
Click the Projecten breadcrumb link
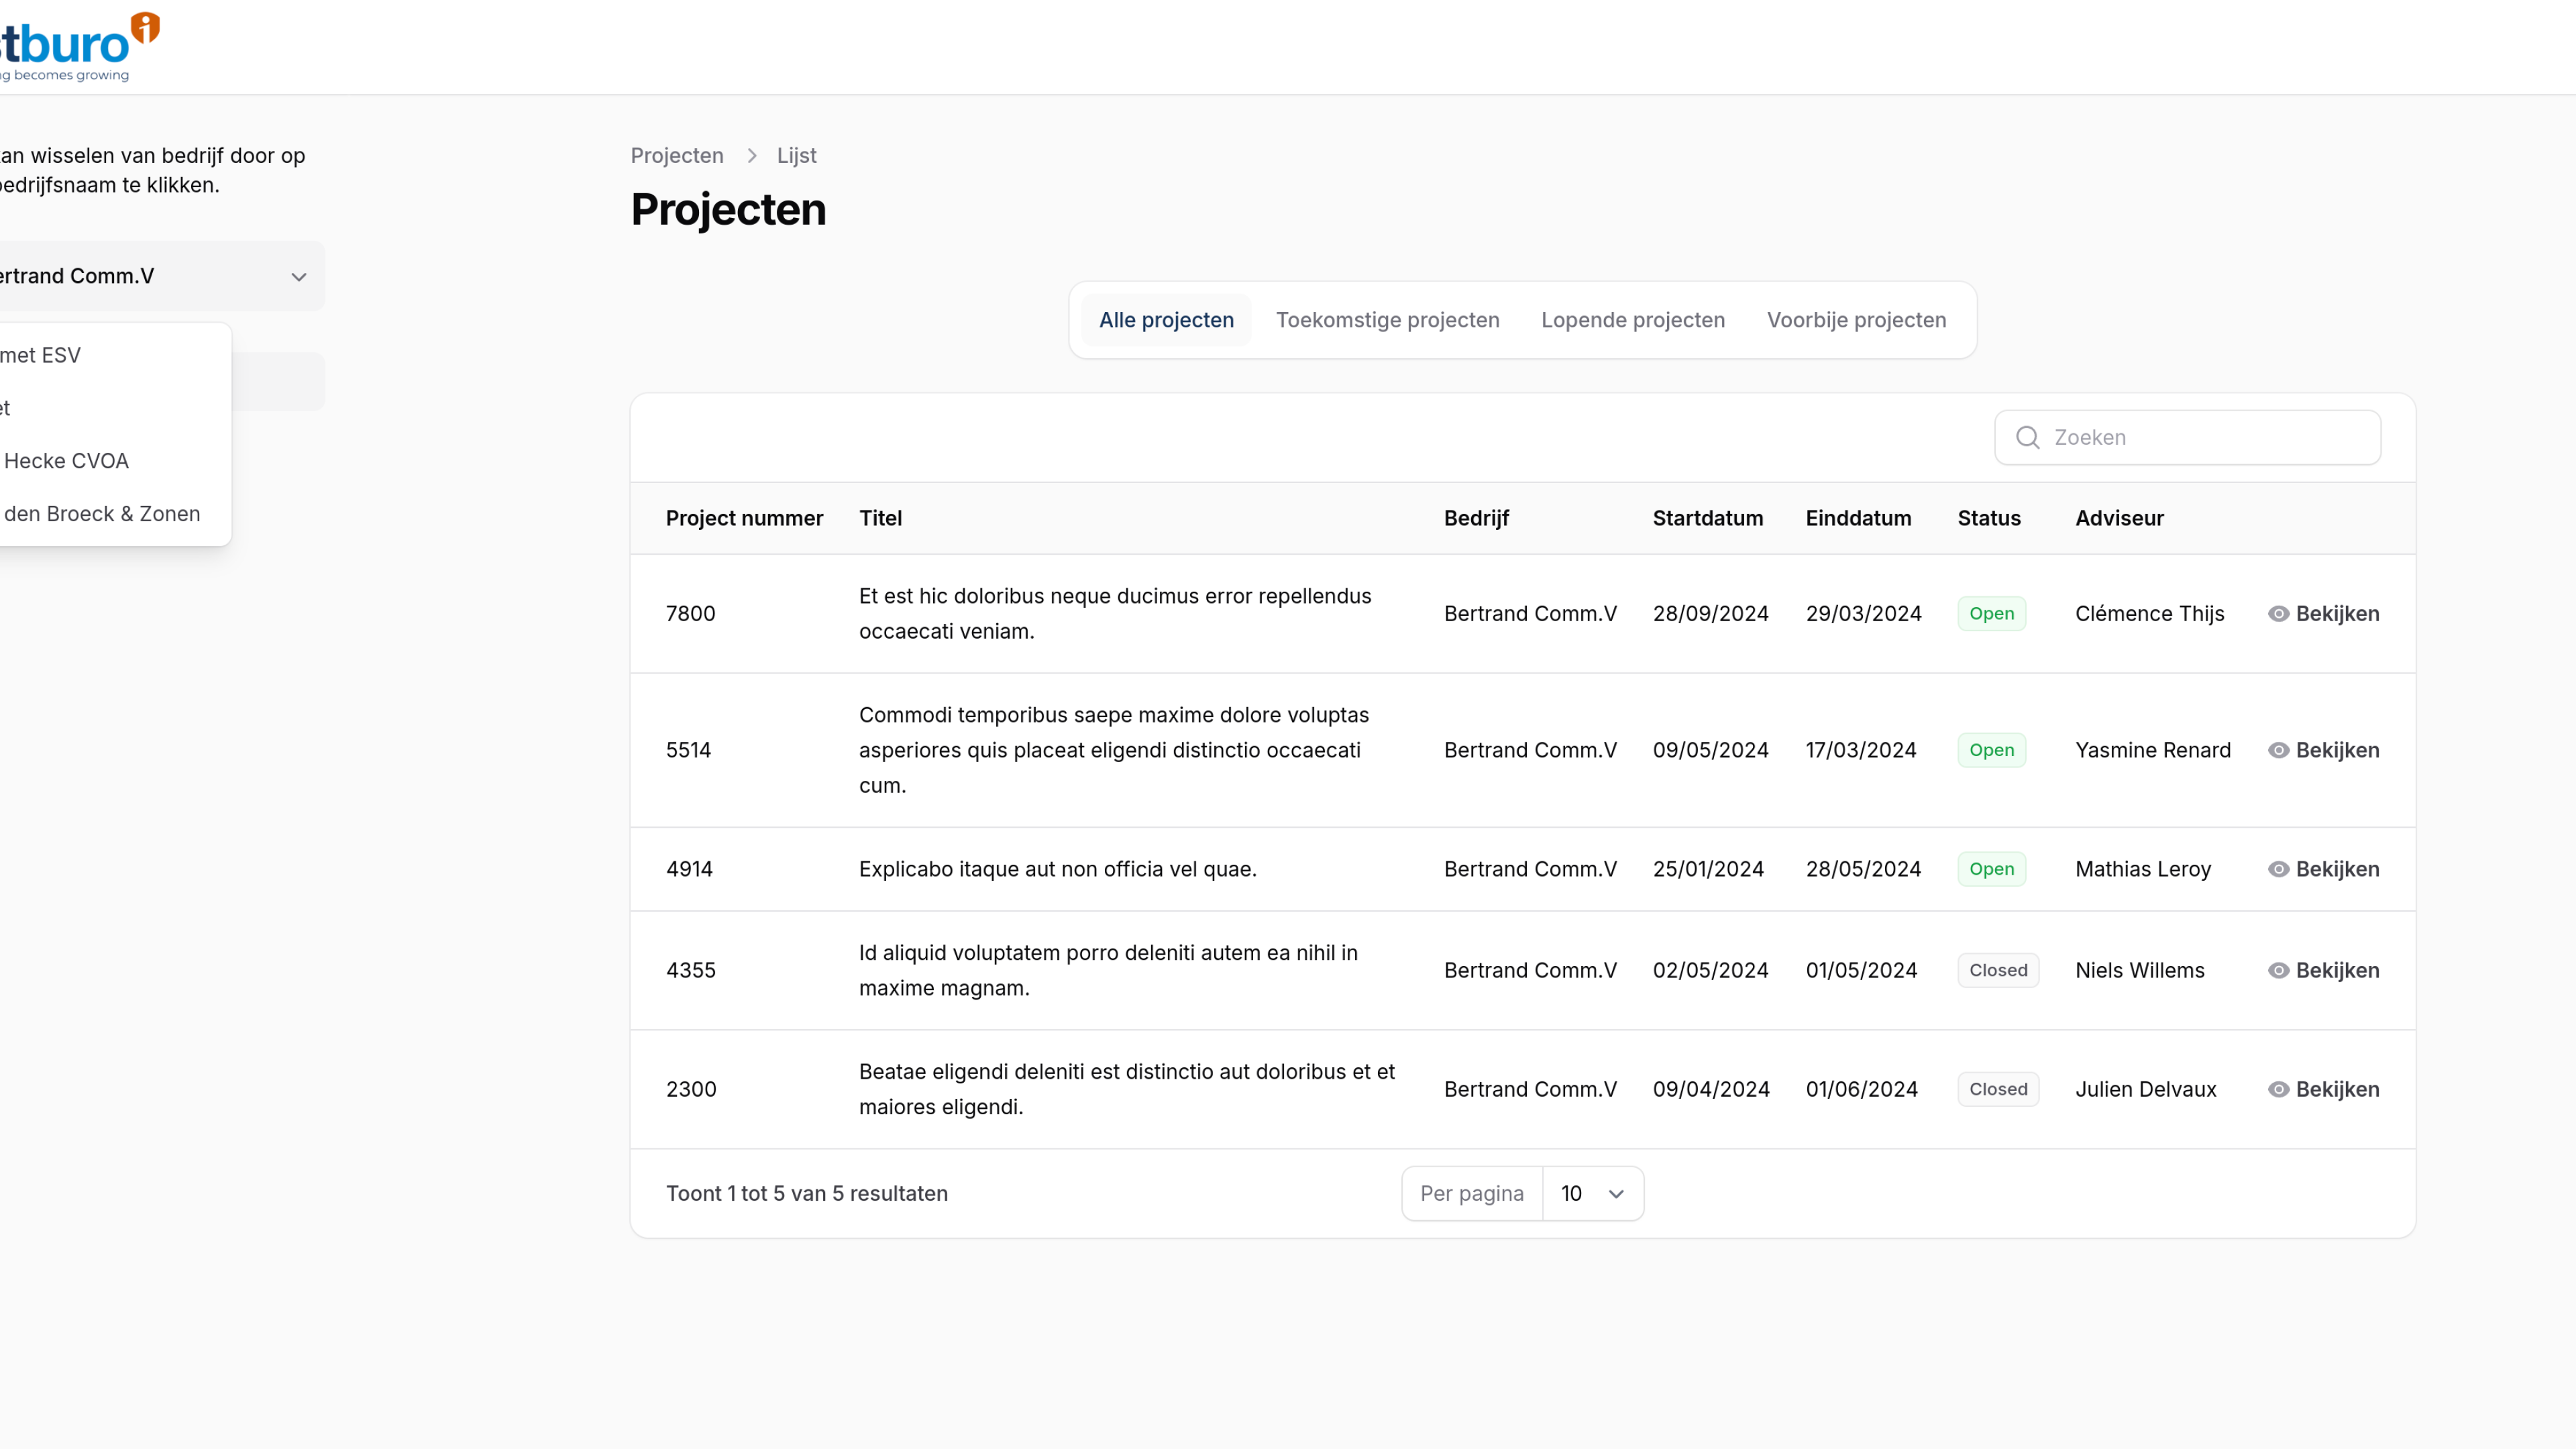(676, 156)
